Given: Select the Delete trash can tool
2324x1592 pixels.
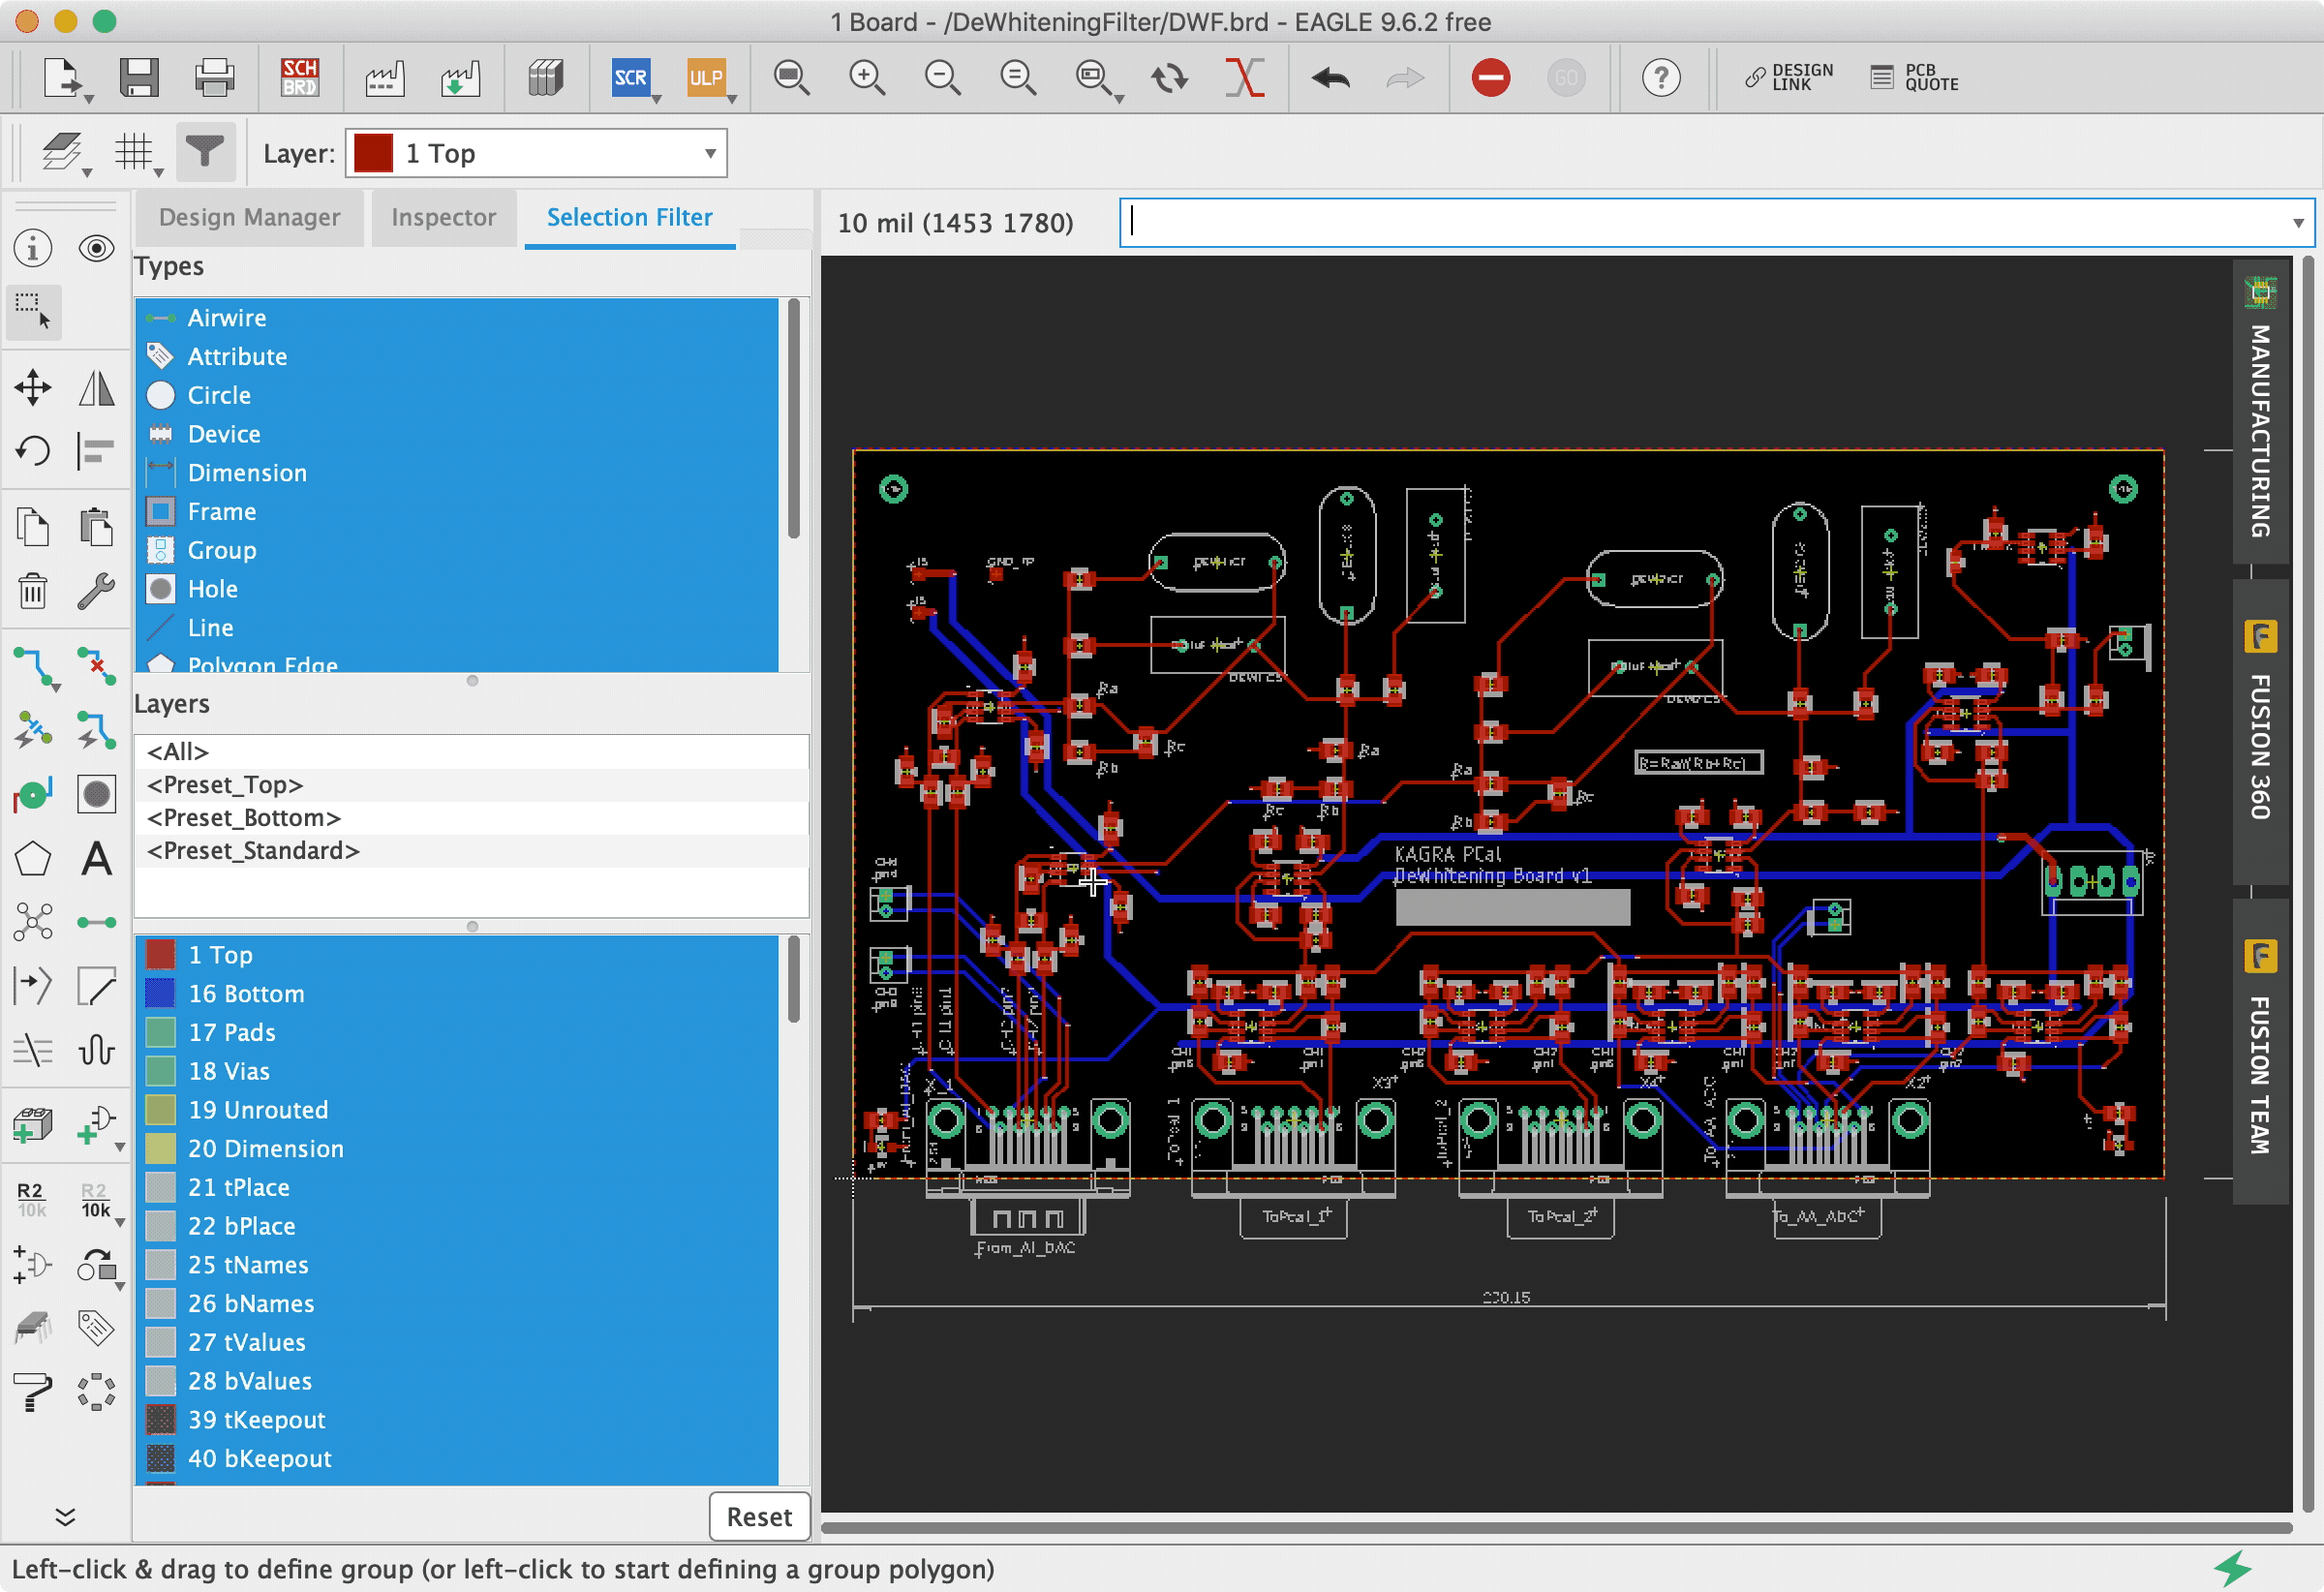Looking at the screenshot, I should (33, 590).
